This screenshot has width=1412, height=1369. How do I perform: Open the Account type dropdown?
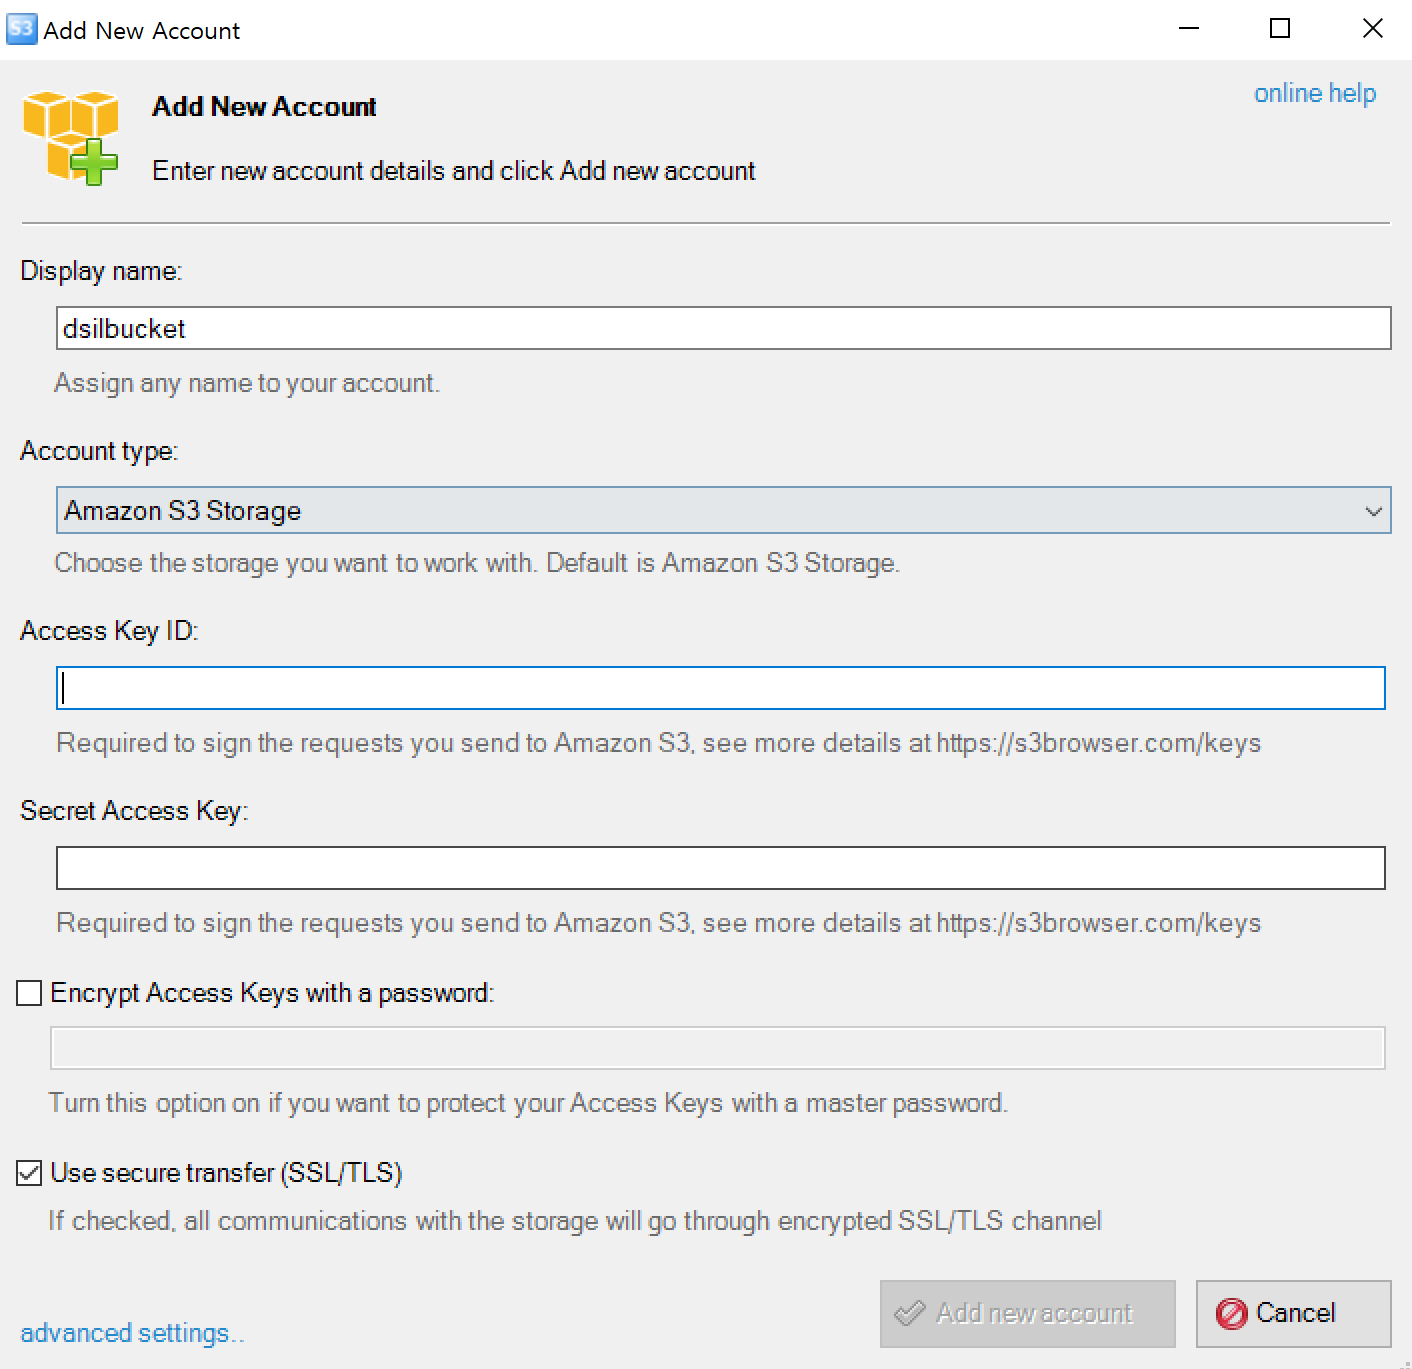click(x=723, y=510)
